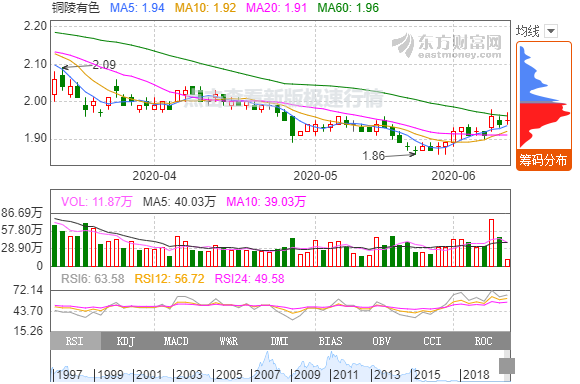
Task: Jump to 2003 on the history timeline
Action: pyautogui.click(x=189, y=375)
